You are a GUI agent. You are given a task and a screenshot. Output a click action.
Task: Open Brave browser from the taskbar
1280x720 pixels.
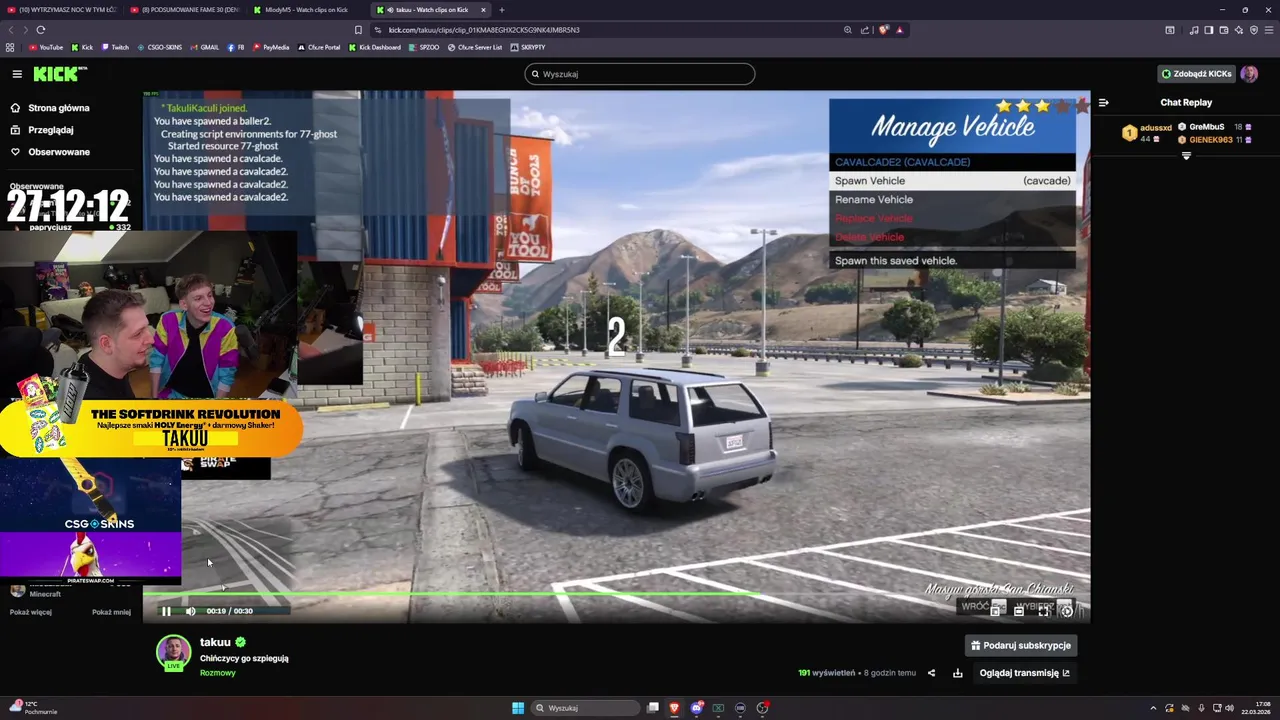coord(674,708)
